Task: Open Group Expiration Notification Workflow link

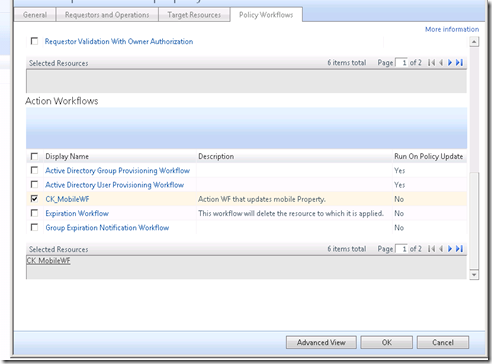Action: pyautogui.click(x=107, y=228)
